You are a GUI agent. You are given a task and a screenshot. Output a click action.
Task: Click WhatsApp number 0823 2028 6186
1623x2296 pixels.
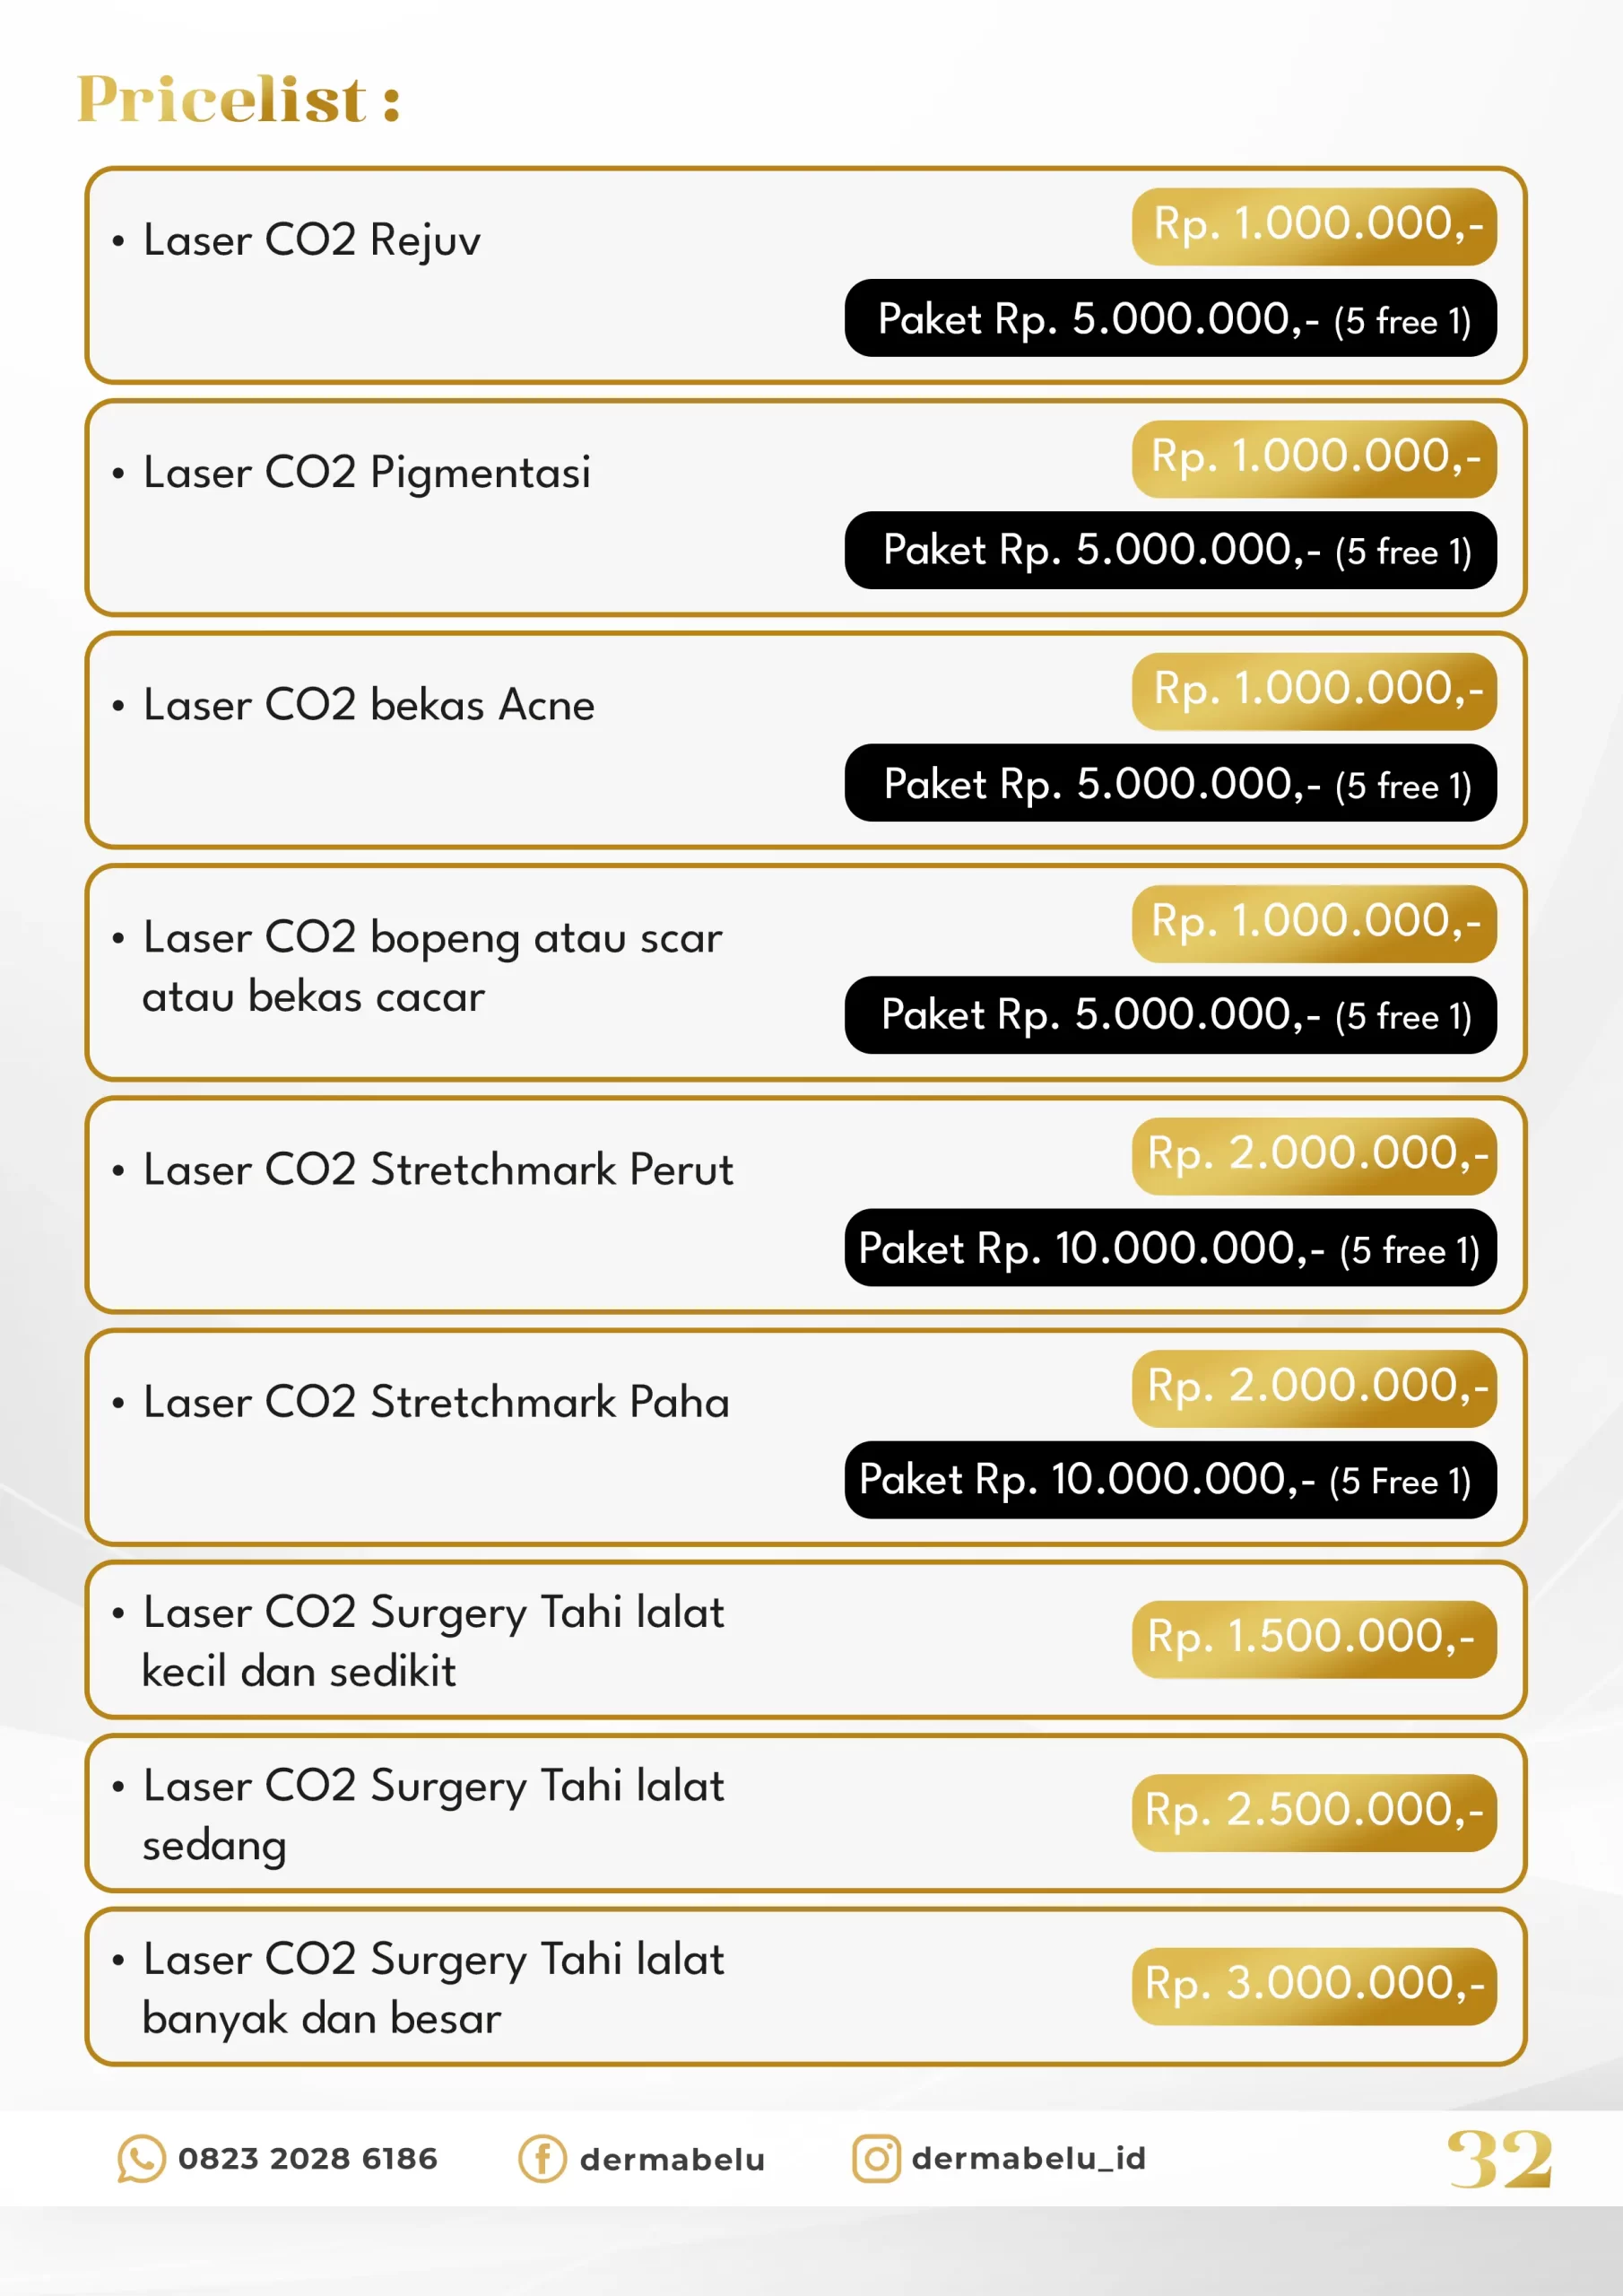tap(308, 2158)
